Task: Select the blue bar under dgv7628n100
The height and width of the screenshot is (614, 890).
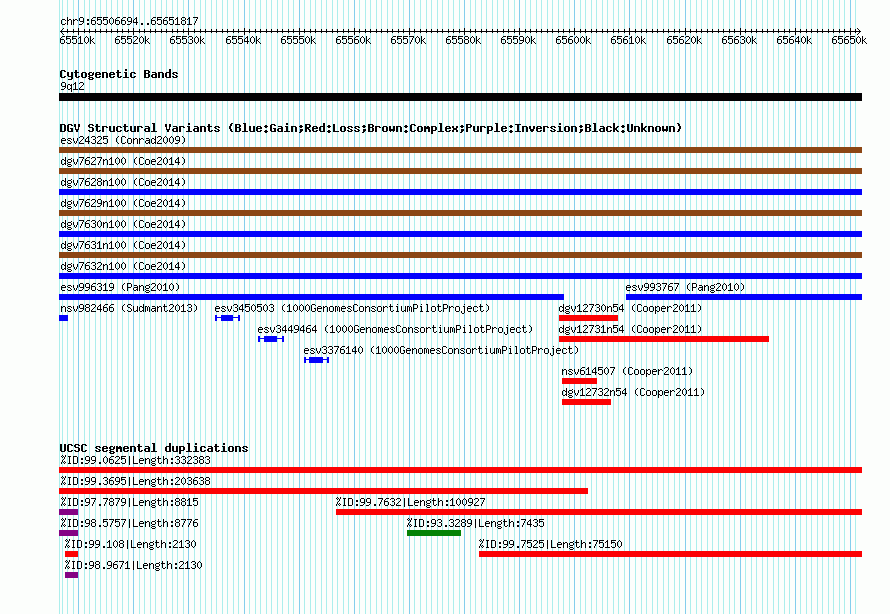Action: click(x=460, y=192)
